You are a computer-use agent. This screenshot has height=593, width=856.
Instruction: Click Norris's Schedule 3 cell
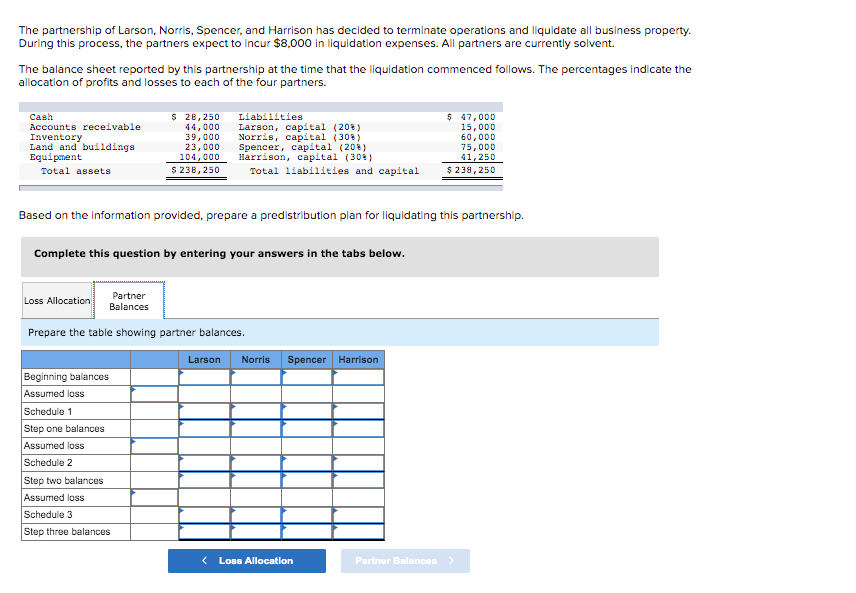(256, 515)
